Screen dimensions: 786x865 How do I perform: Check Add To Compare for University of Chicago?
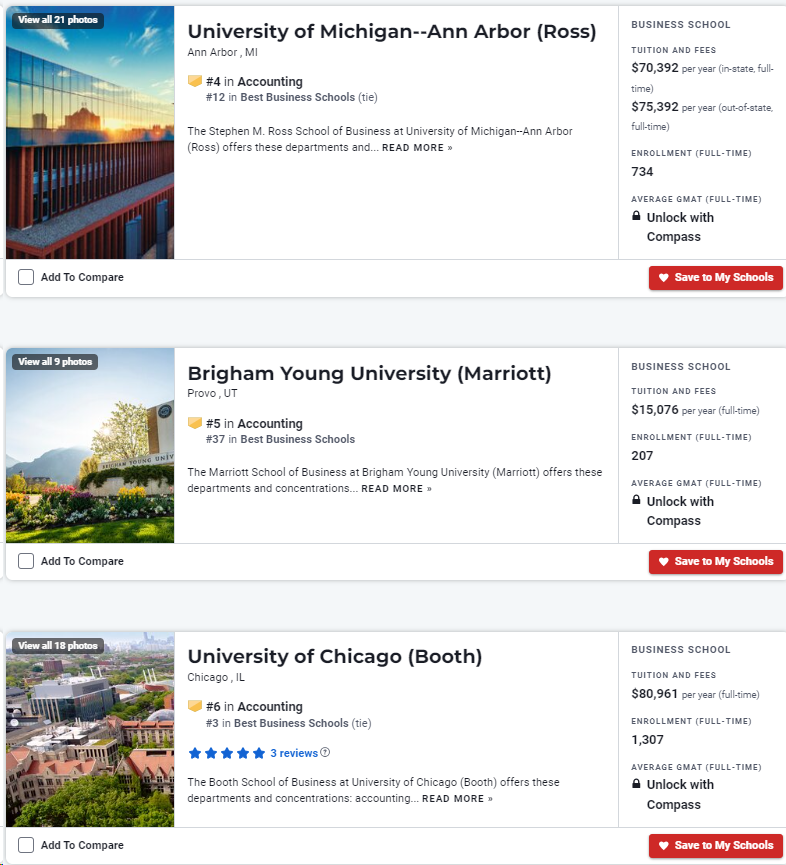pyautogui.click(x=26, y=845)
